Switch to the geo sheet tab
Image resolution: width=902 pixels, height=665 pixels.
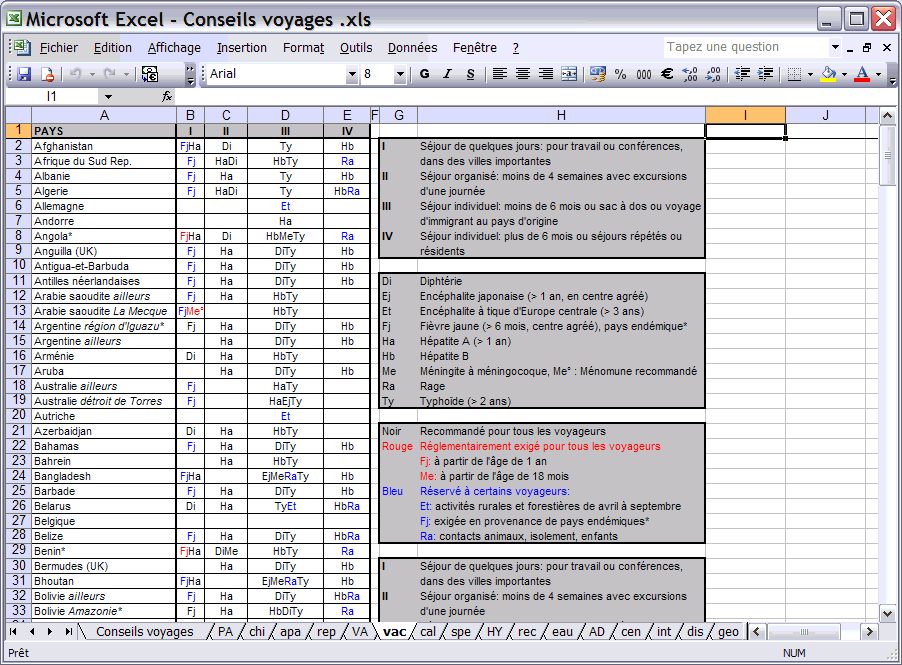(728, 632)
